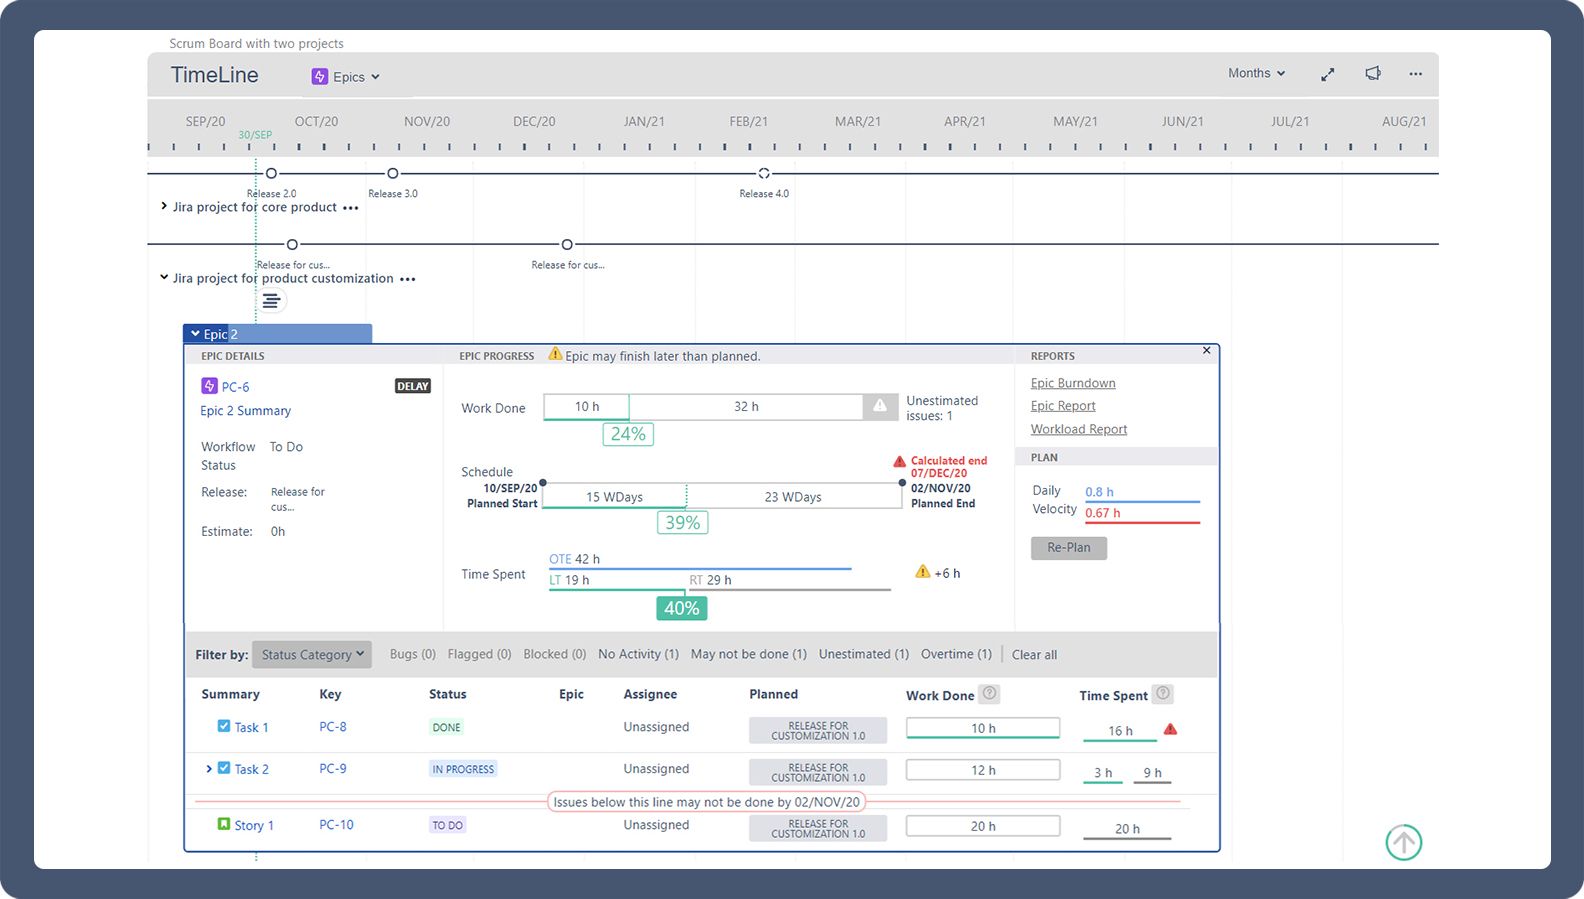Click the Task 2 checkbox type icon
1584x899 pixels.
pos(224,768)
